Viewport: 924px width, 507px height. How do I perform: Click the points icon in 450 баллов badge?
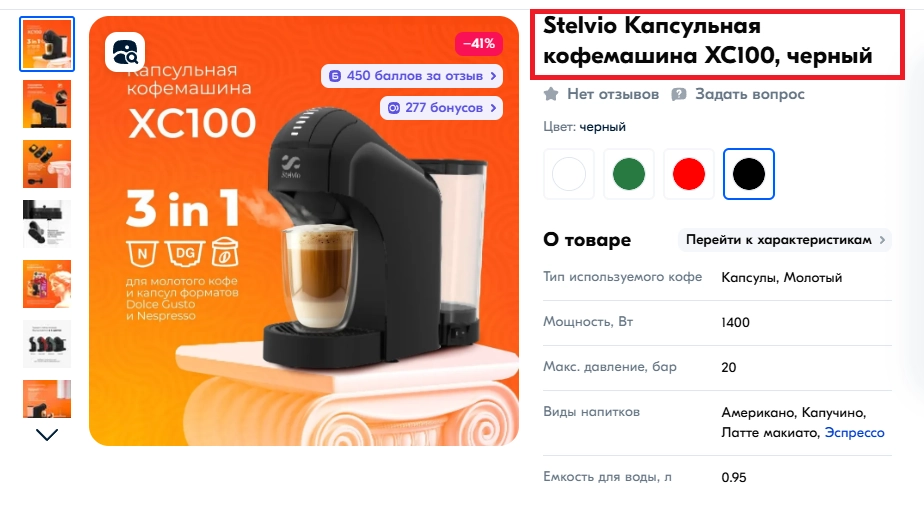click(x=335, y=76)
